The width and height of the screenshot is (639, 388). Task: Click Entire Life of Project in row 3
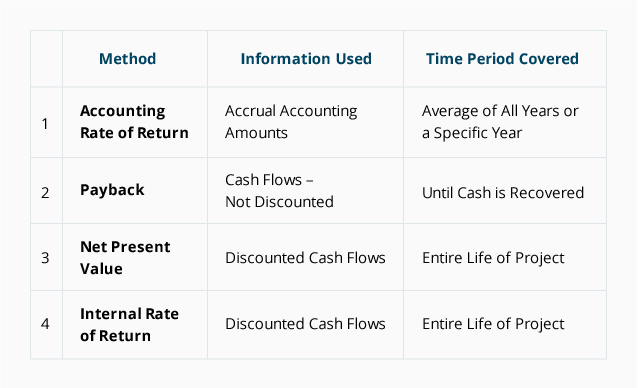click(493, 258)
